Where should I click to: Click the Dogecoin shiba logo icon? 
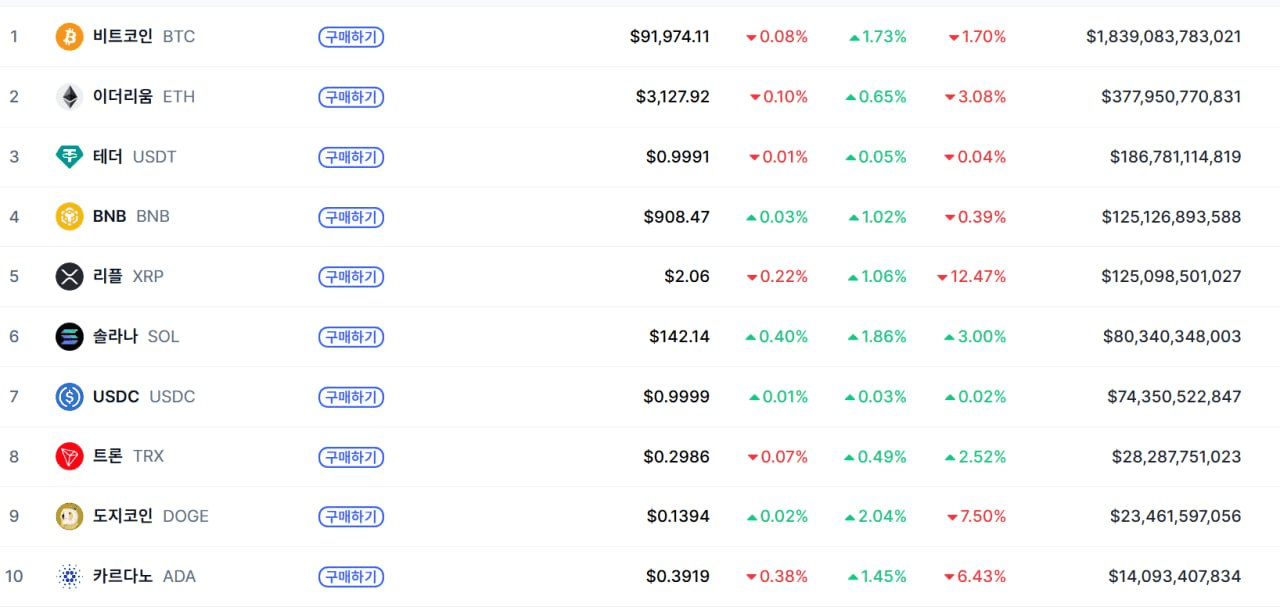click(69, 517)
